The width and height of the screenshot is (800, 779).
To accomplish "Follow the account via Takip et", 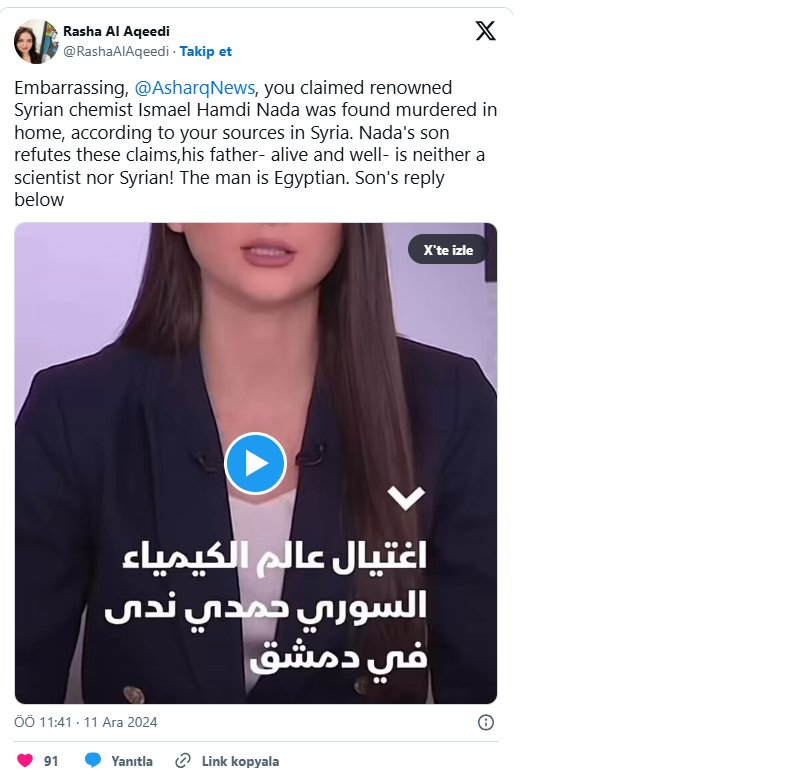I will coord(205,52).
